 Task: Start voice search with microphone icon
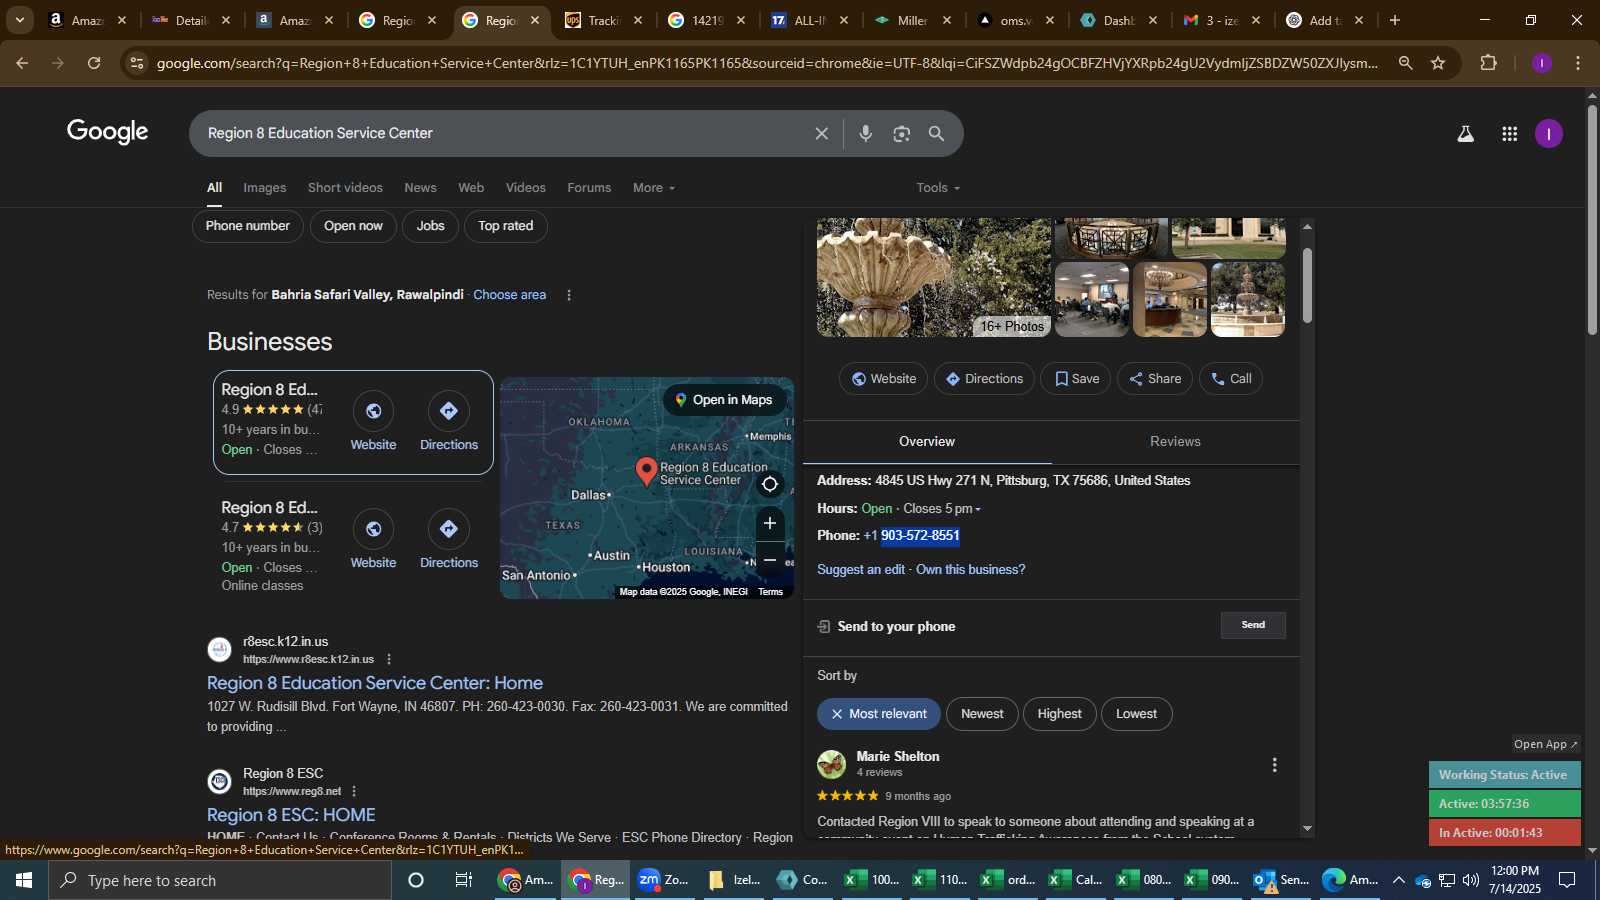coord(866,133)
